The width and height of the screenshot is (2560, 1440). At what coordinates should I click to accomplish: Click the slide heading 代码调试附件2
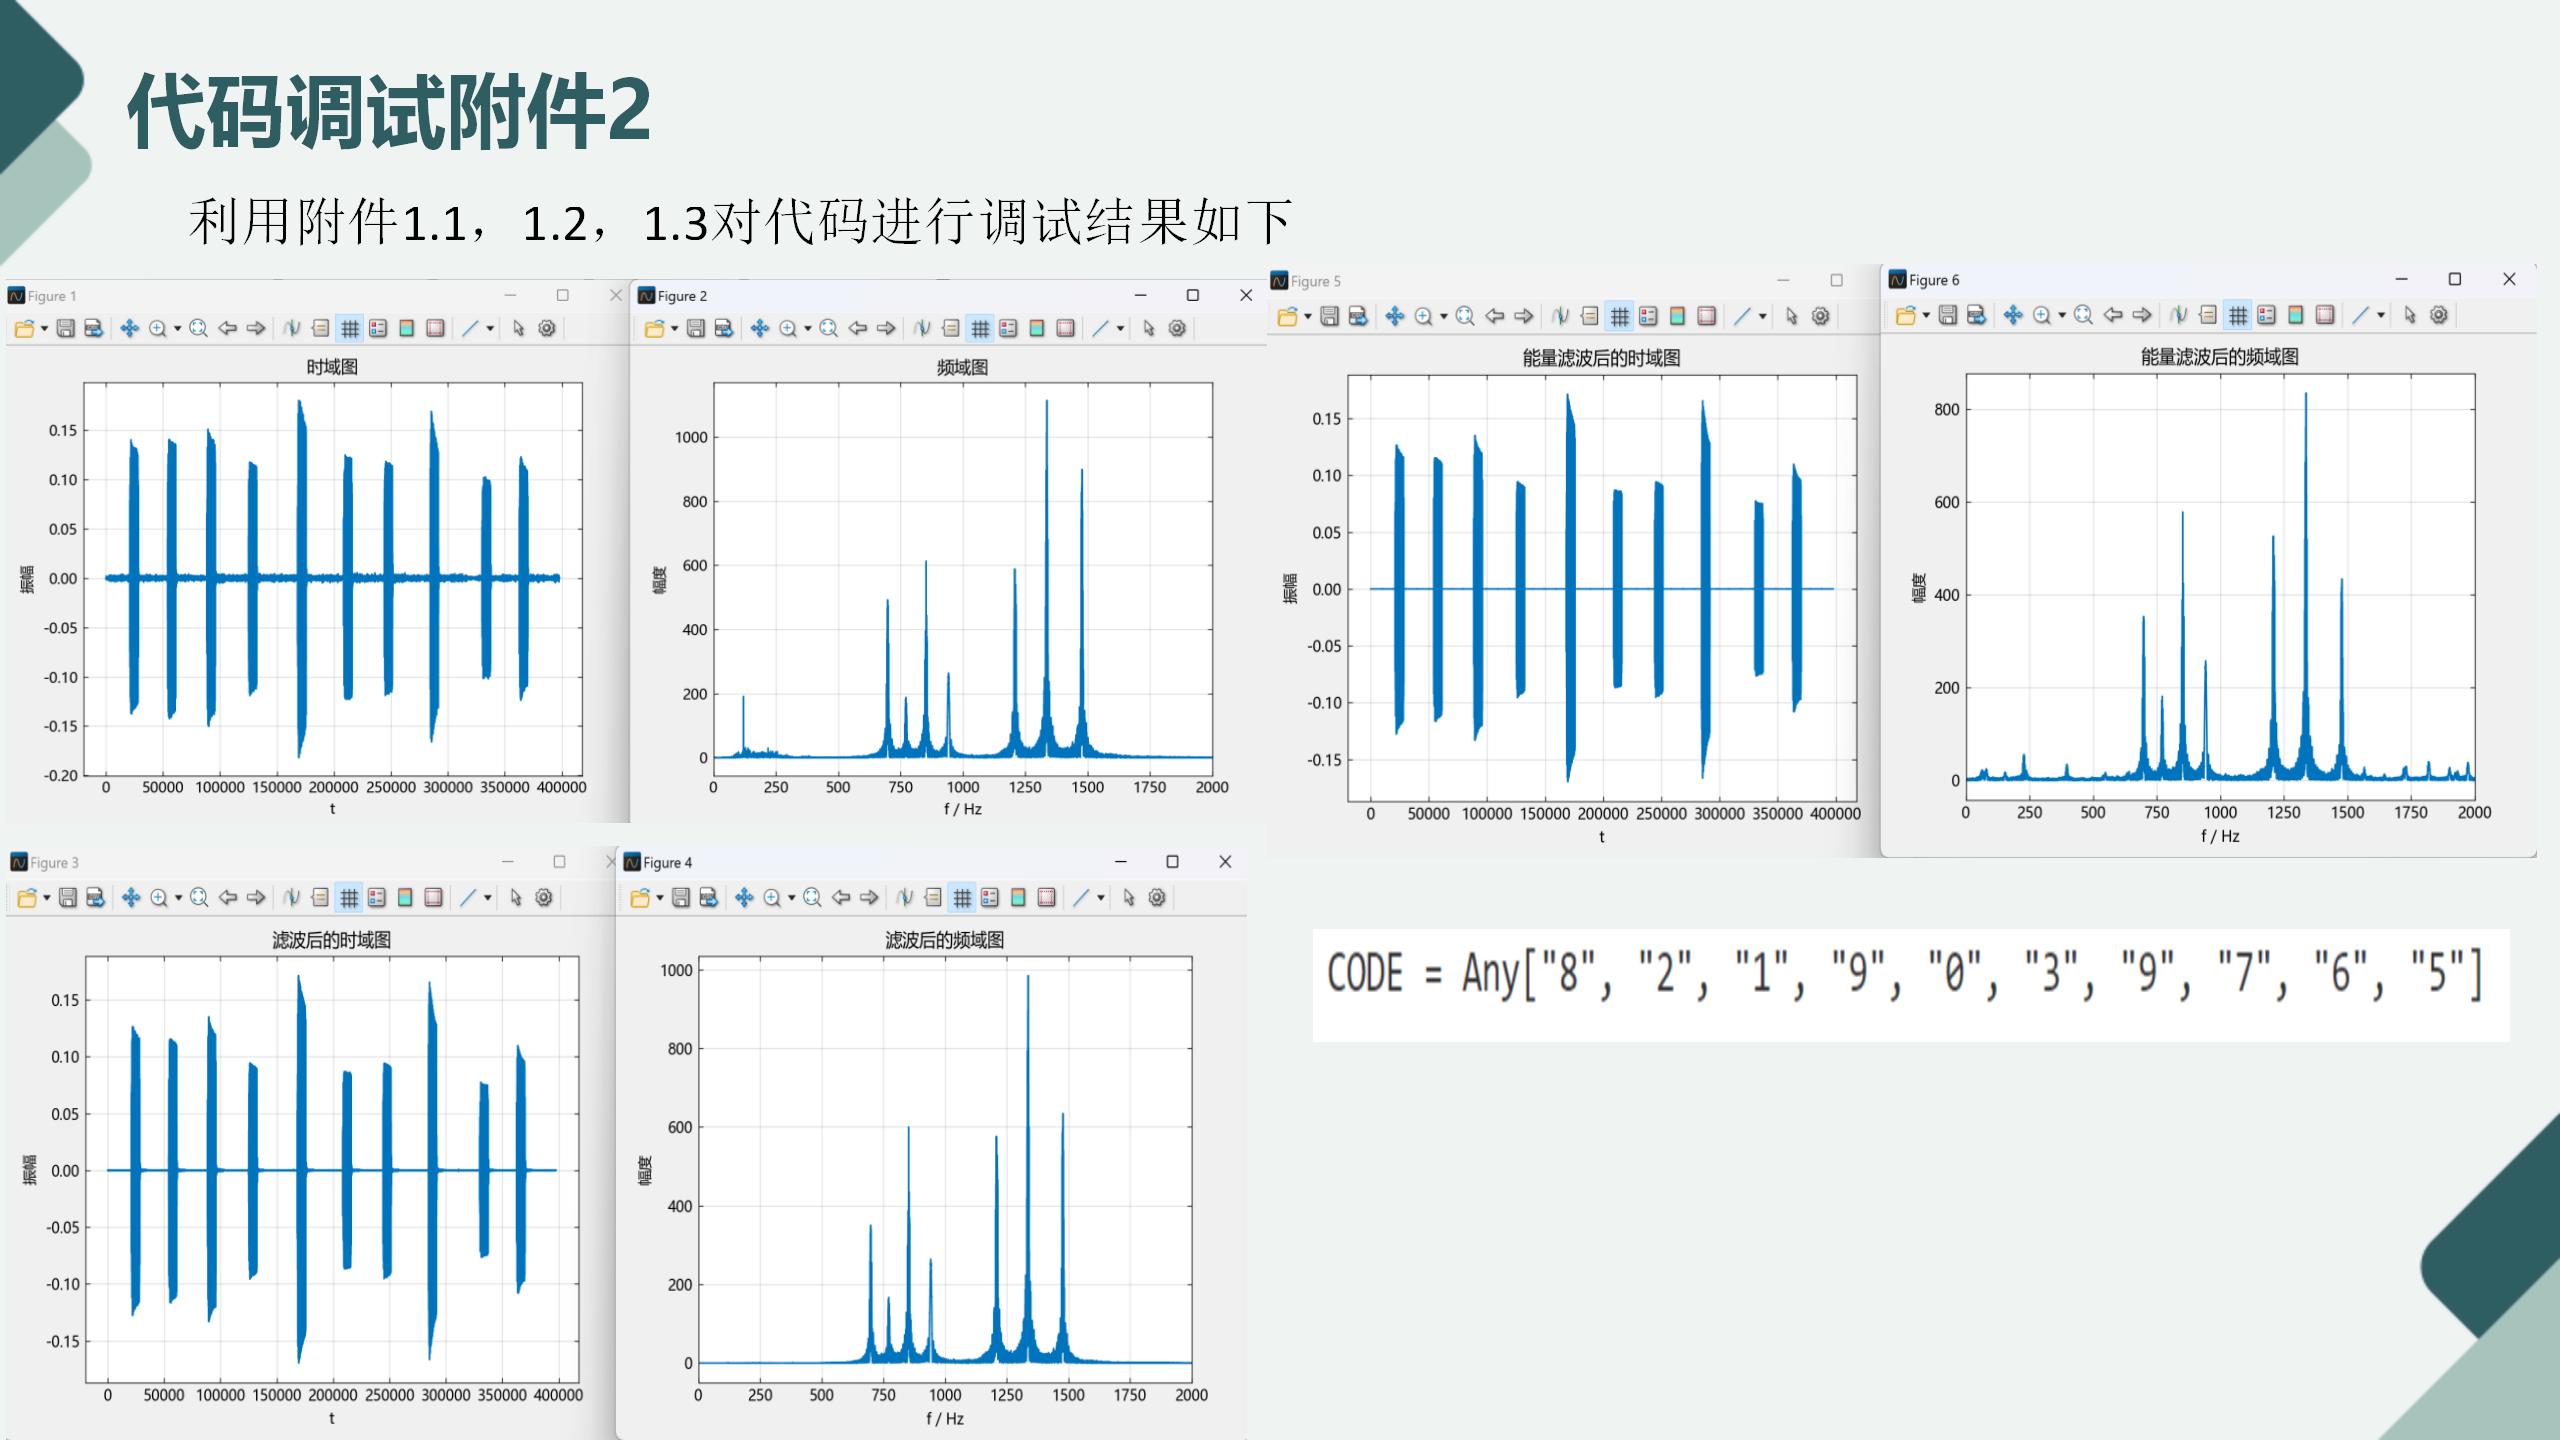[x=389, y=111]
